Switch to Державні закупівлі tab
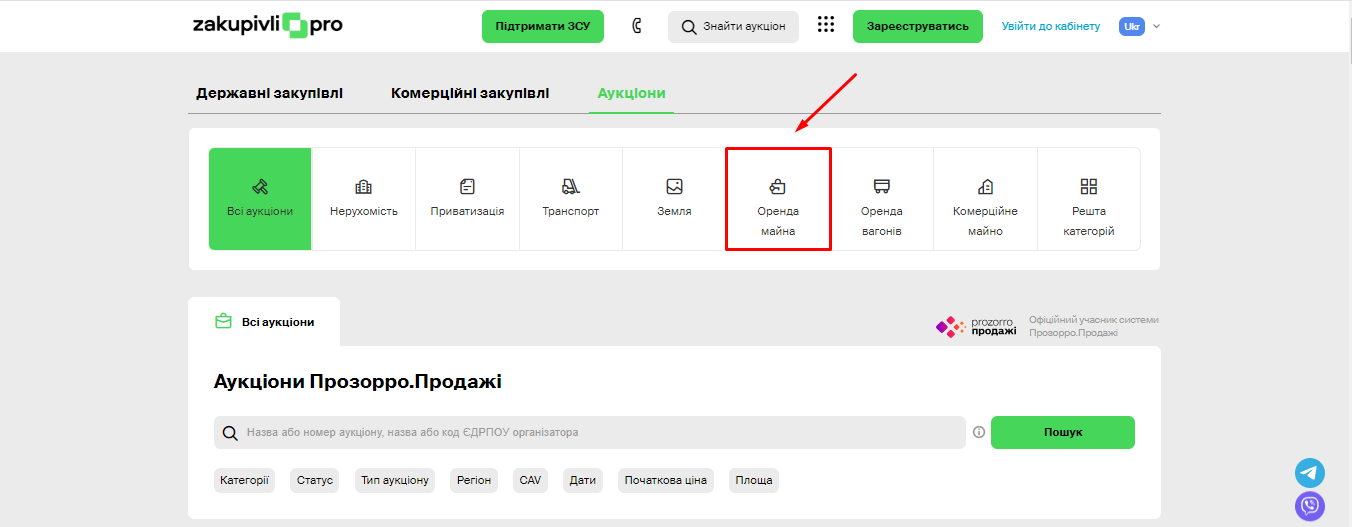1352x527 pixels. coord(269,93)
